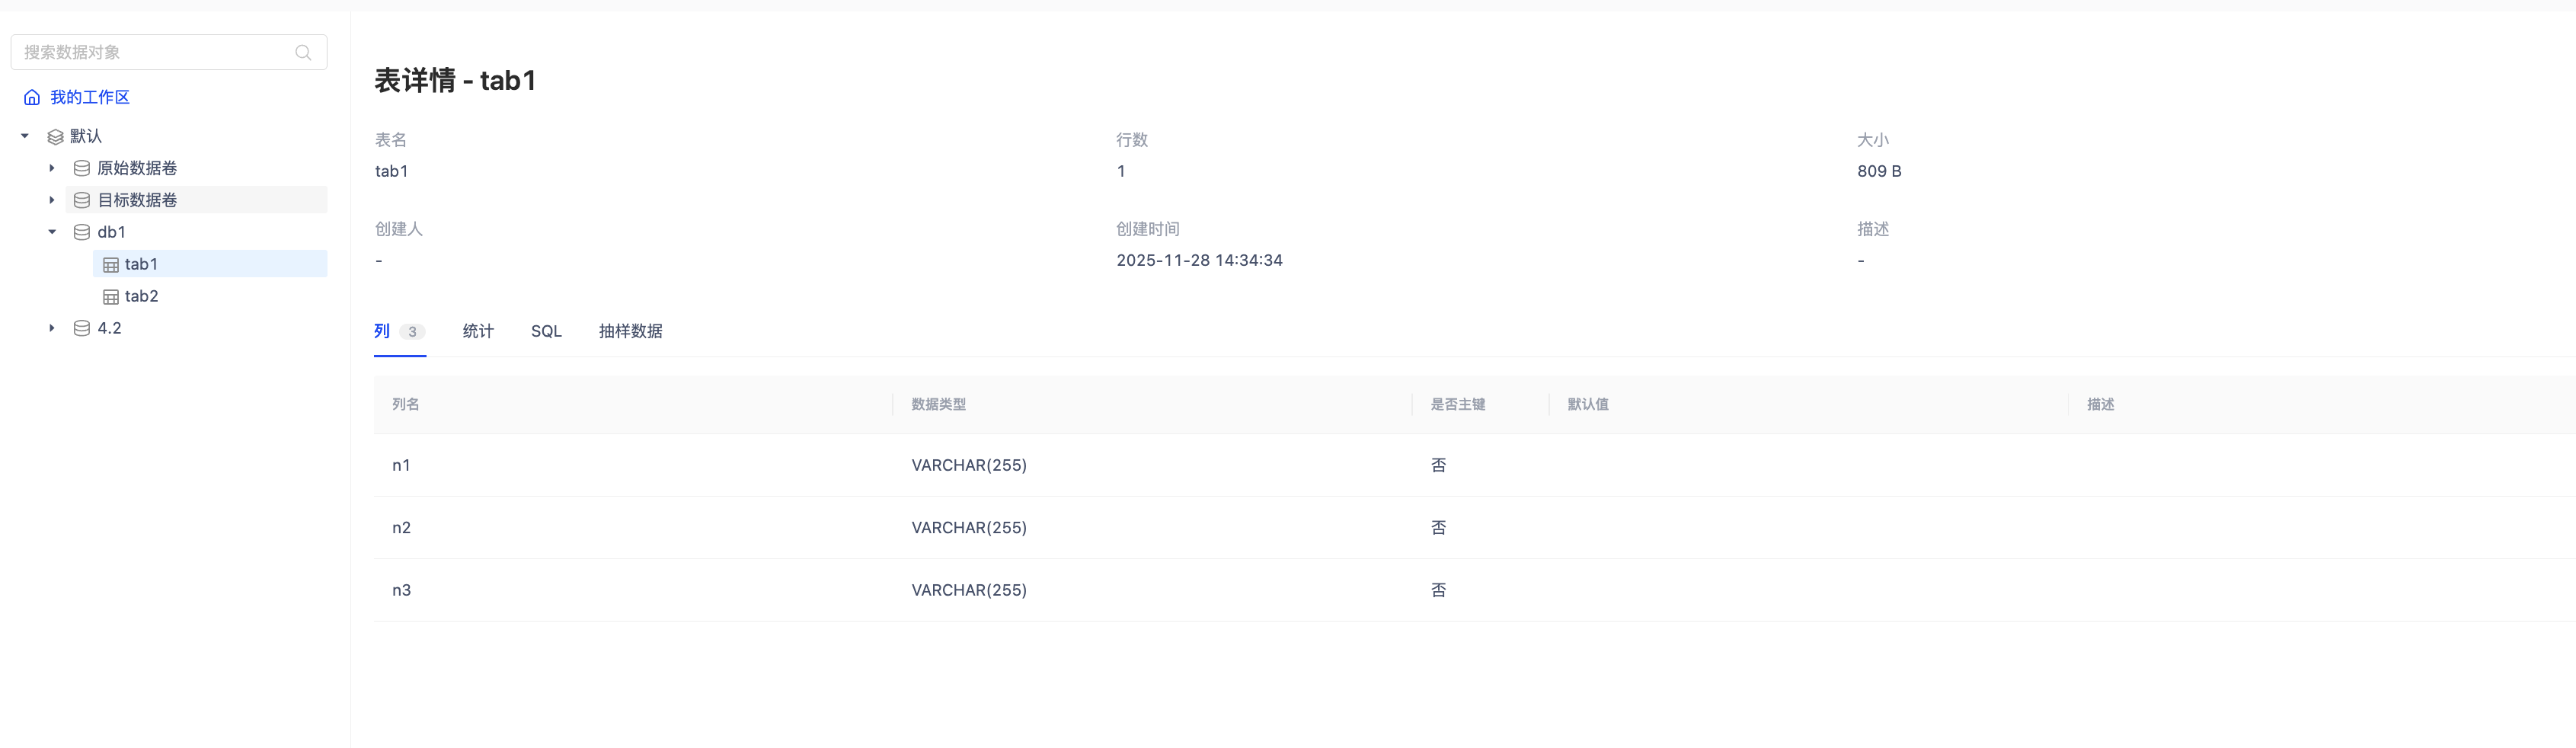
Task: Expand the 原始数据卷 node
Action: [52, 168]
